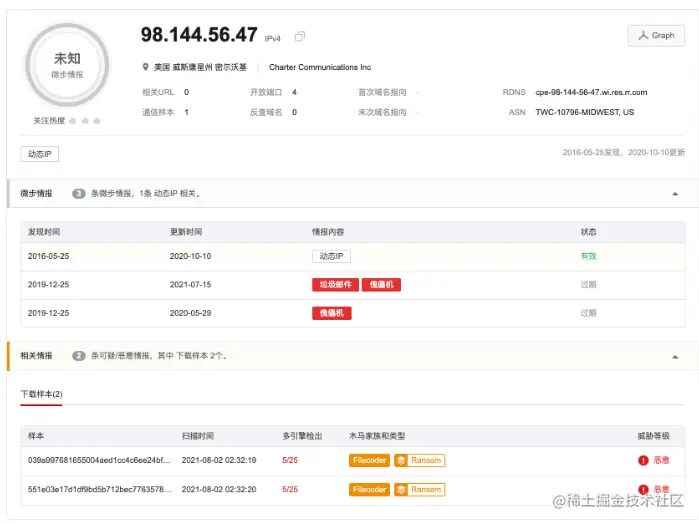Click 傀儡机 tag in the 2021-07-15 row
This screenshot has width=699, height=524.
[x=381, y=285]
